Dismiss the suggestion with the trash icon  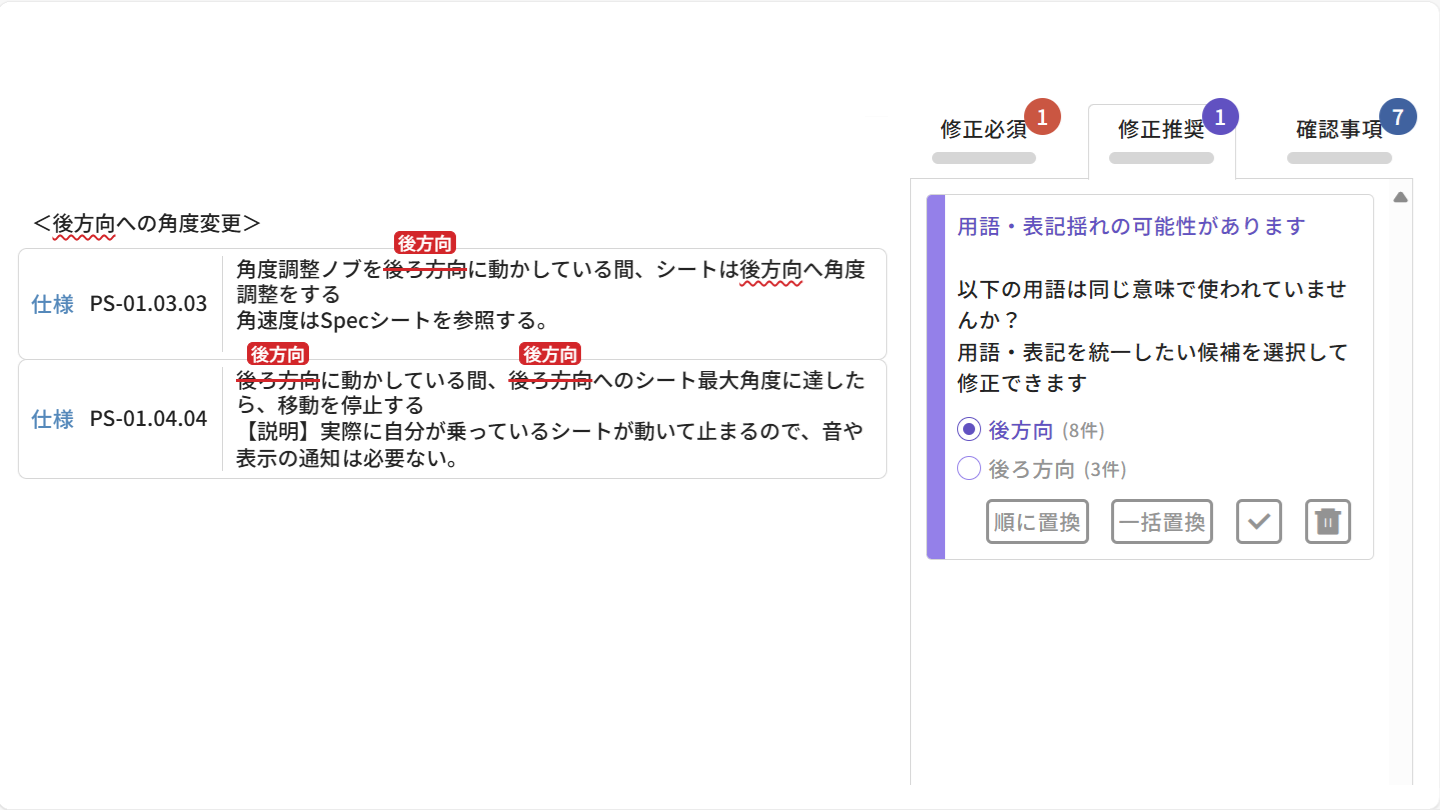click(x=1327, y=521)
